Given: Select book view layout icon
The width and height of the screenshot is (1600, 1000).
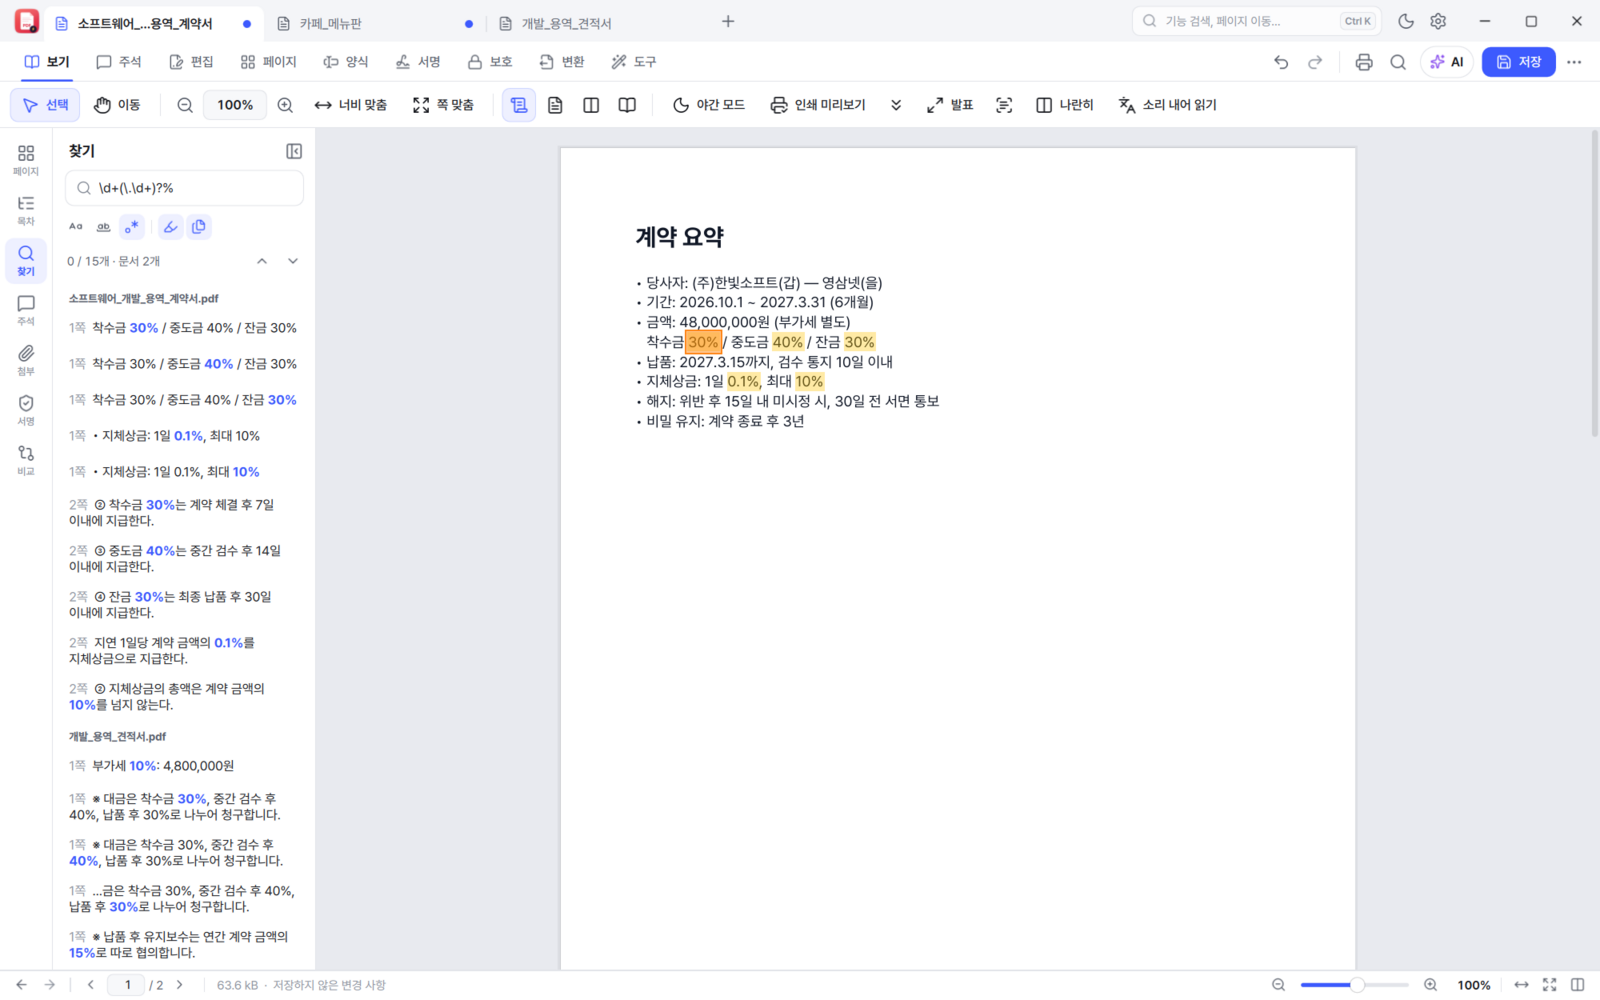Looking at the screenshot, I should click(x=627, y=105).
